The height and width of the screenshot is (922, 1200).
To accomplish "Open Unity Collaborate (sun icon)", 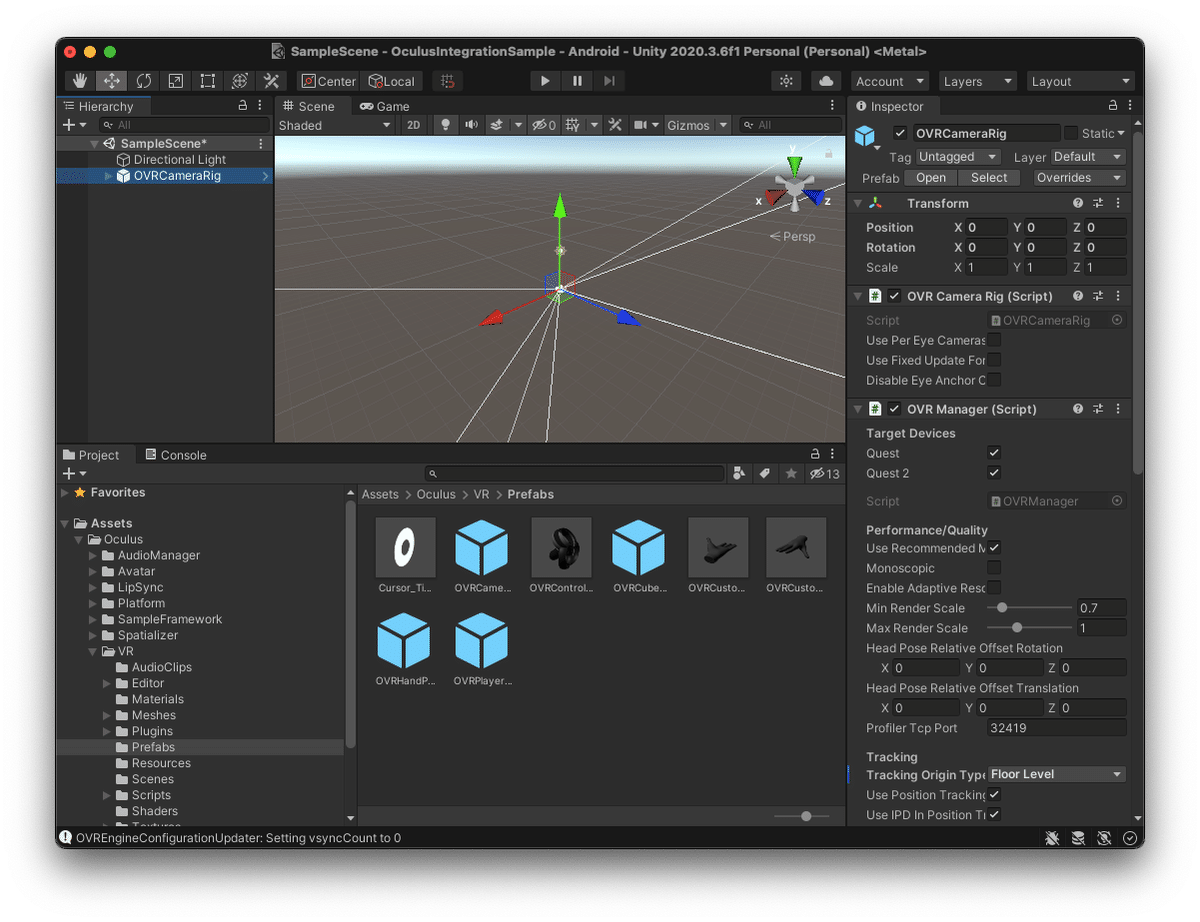I will 787,81.
